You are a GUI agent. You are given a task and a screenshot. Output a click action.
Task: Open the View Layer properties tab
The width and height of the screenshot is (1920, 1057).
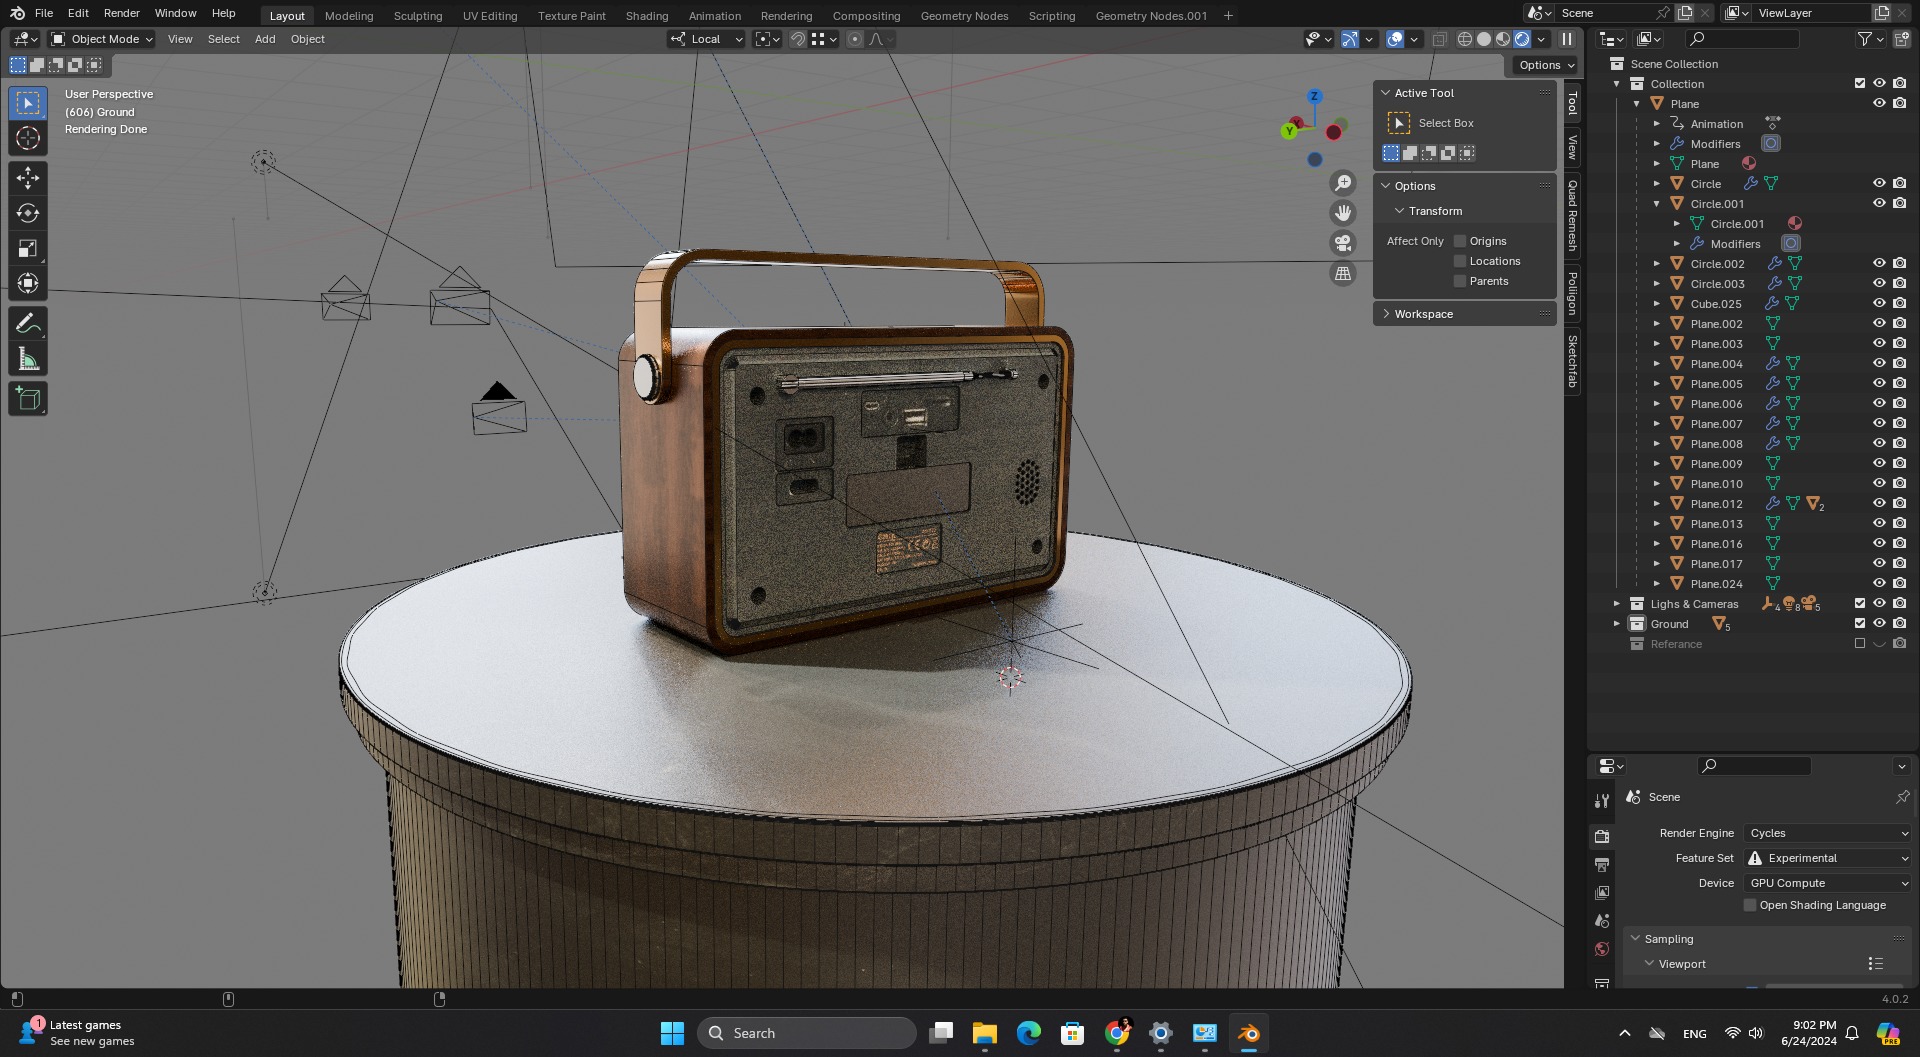[x=1602, y=892]
